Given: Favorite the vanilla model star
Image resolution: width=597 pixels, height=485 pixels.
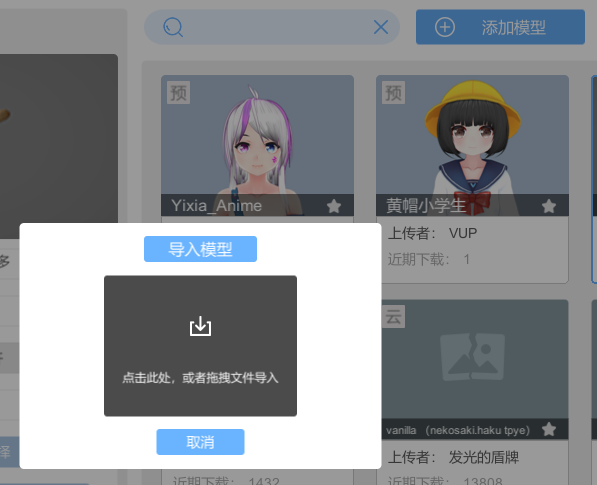Looking at the screenshot, I should (549, 429).
